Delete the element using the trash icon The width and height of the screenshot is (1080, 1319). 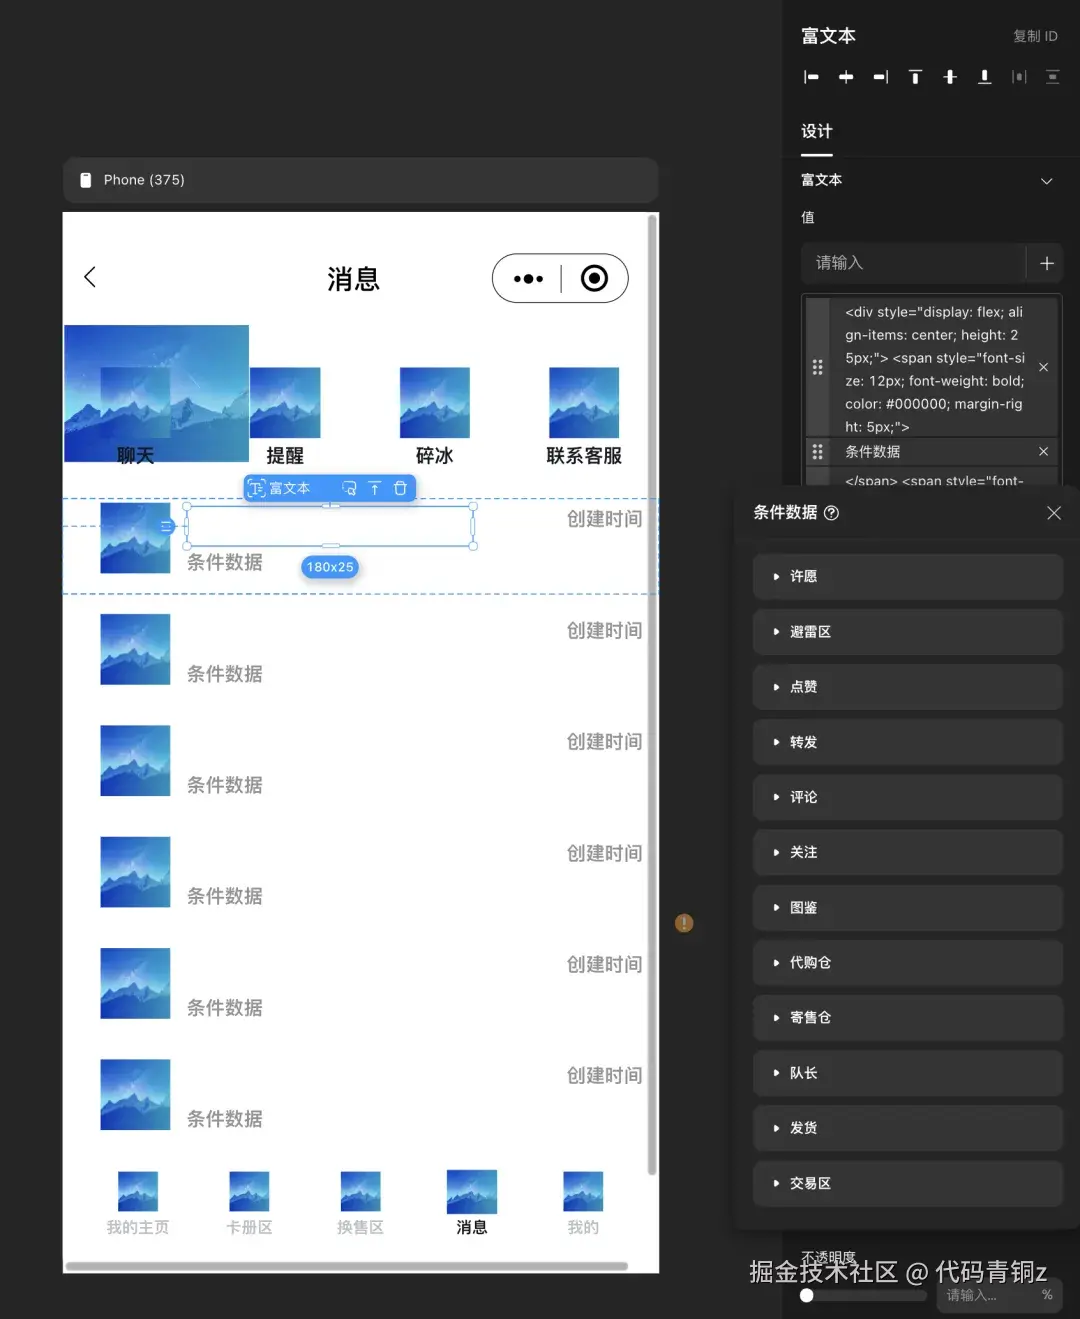[400, 488]
